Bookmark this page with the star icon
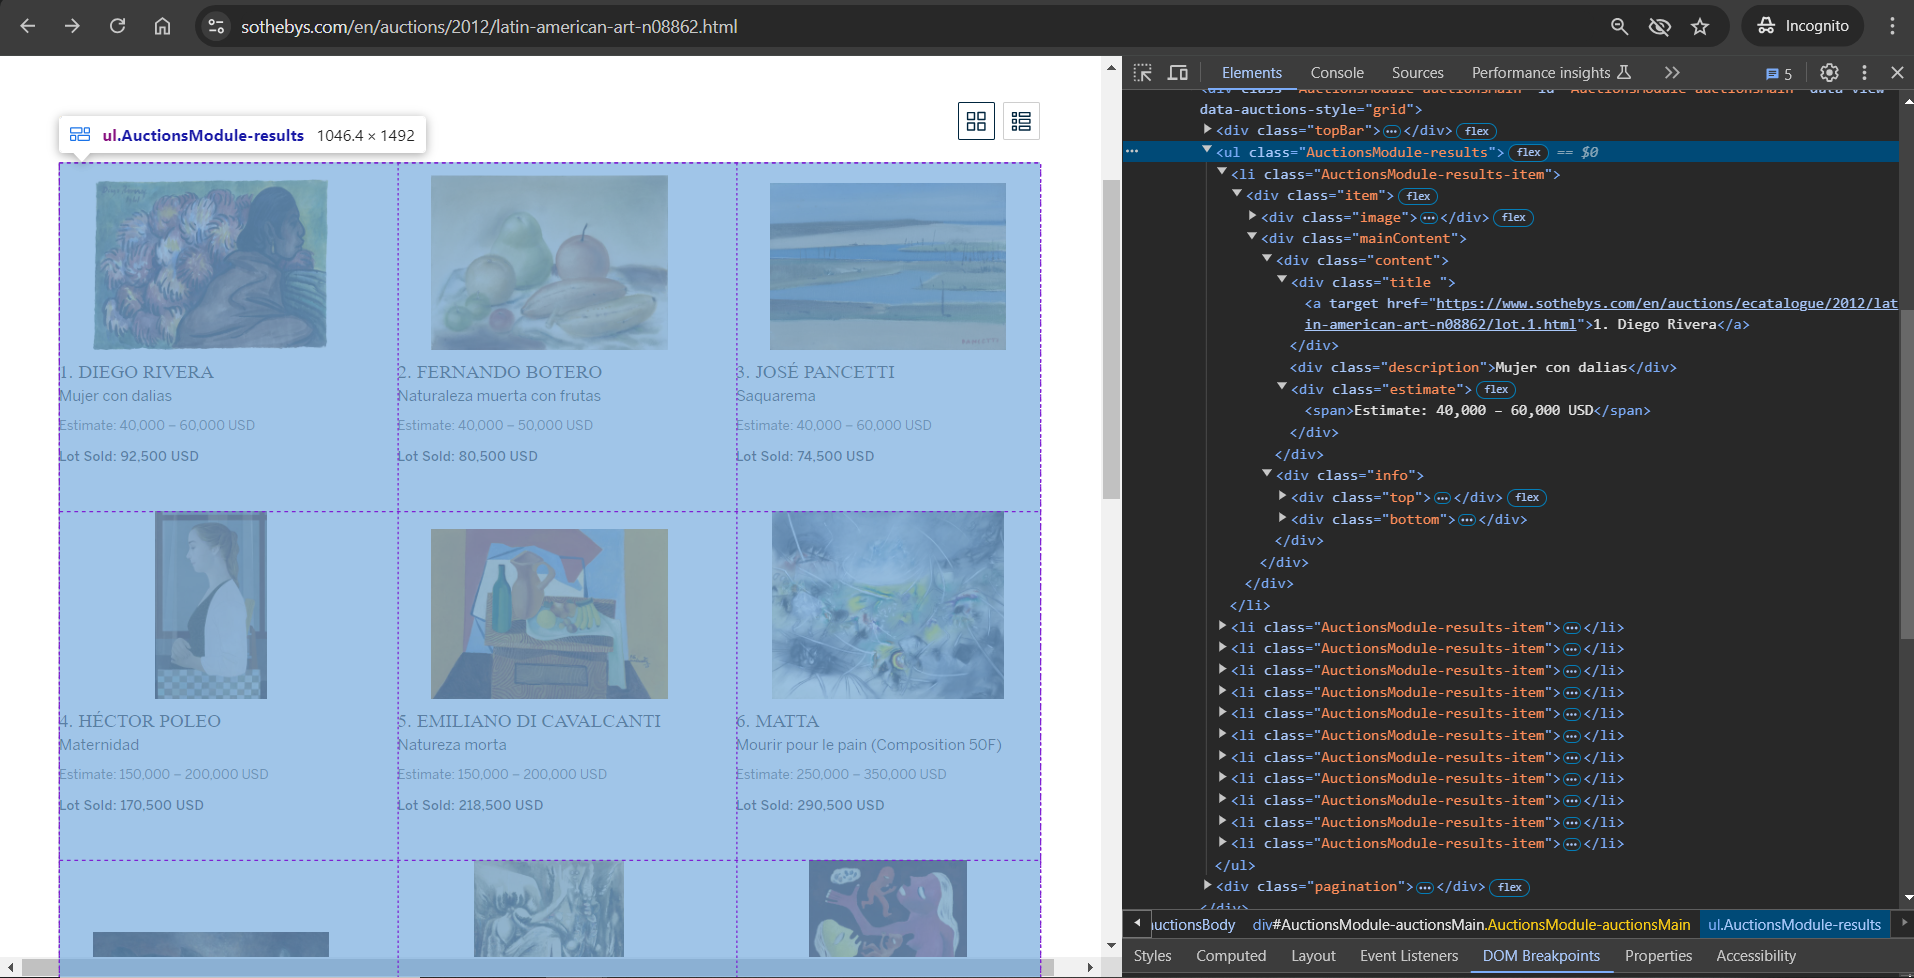 (x=1700, y=26)
